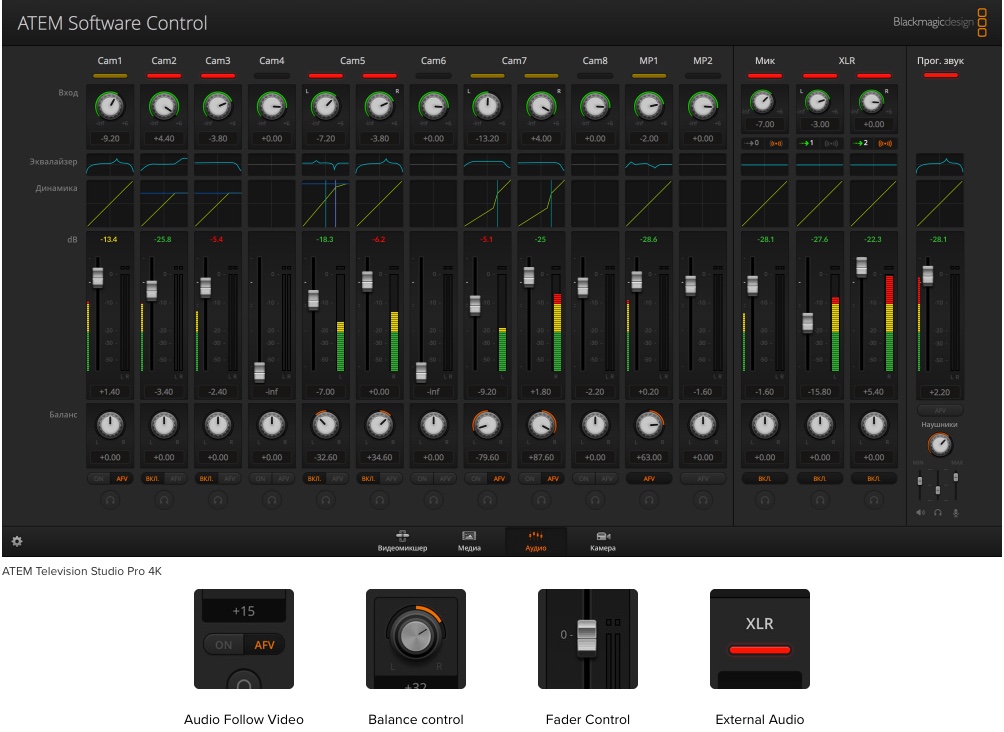This screenshot has width=1004, height=732.
Task: Click the Cam4 fader handle
Action: pyautogui.click(x=259, y=370)
